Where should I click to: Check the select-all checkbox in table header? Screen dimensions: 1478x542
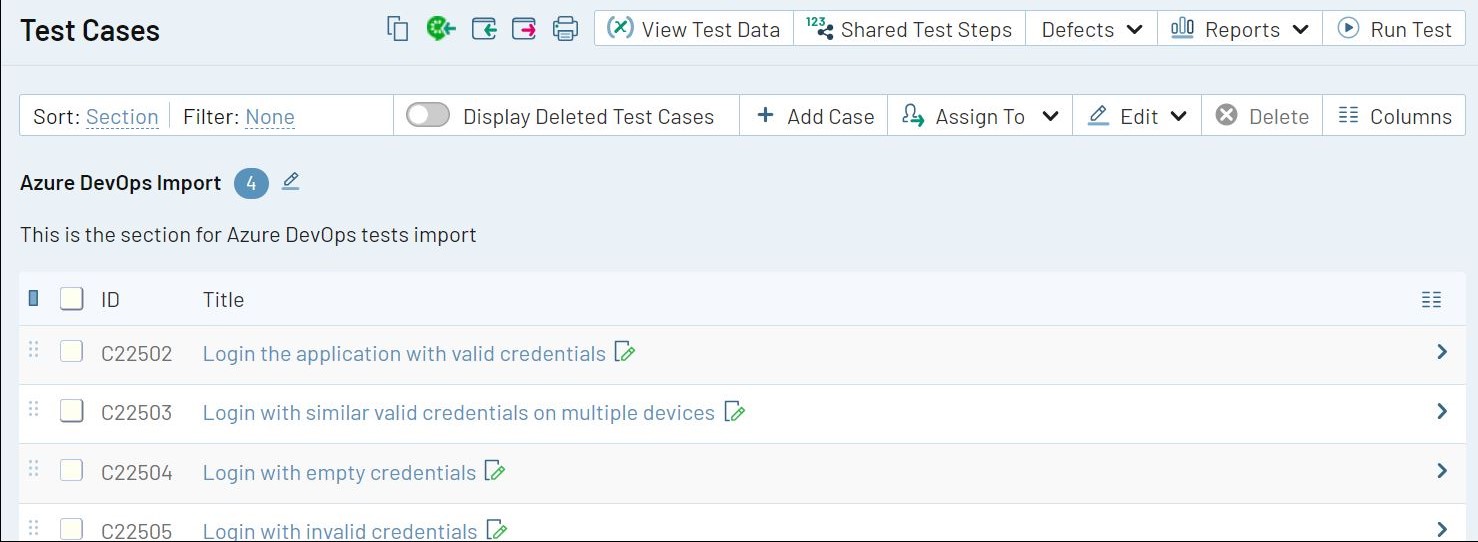click(x=71, y=299)
